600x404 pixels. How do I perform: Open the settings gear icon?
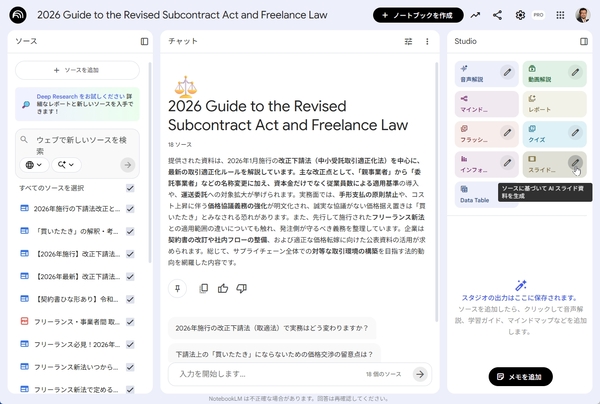tap(520, 15)
